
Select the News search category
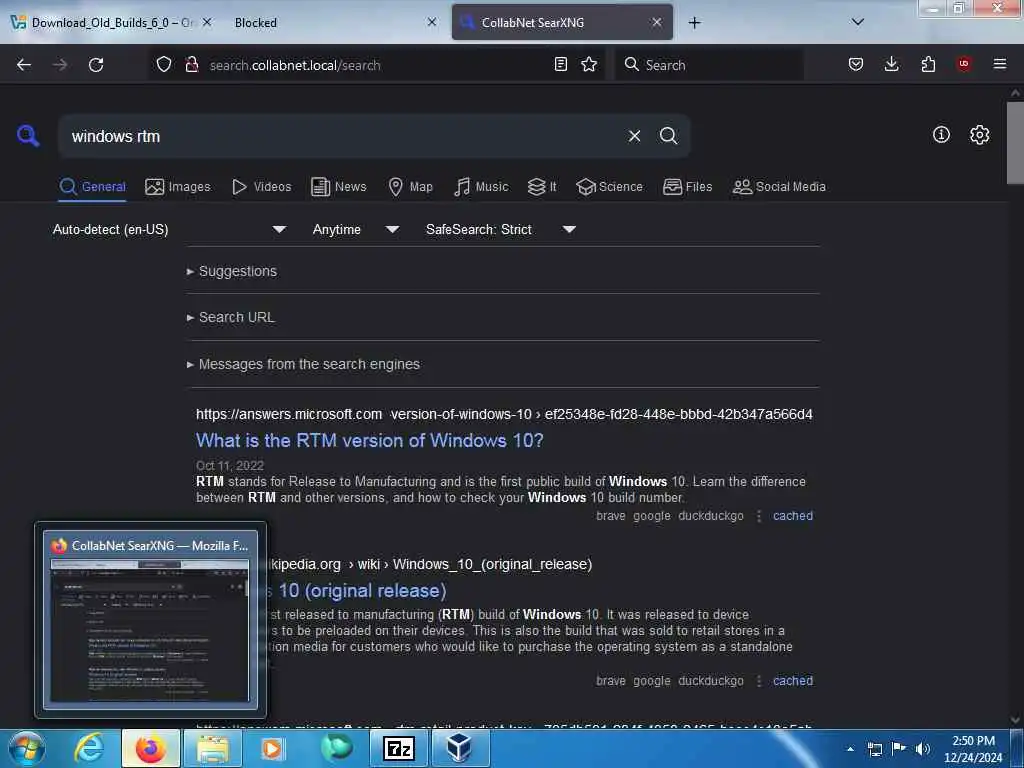coord(339,187)
